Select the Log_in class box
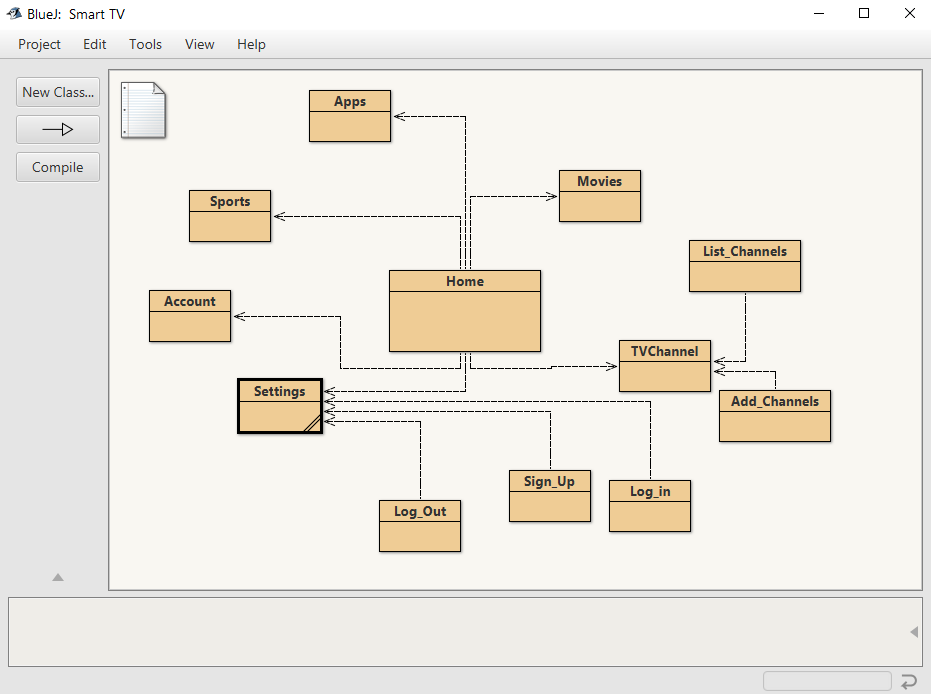The height and width of the screenshot is (694, 931). tap(650, 506)
